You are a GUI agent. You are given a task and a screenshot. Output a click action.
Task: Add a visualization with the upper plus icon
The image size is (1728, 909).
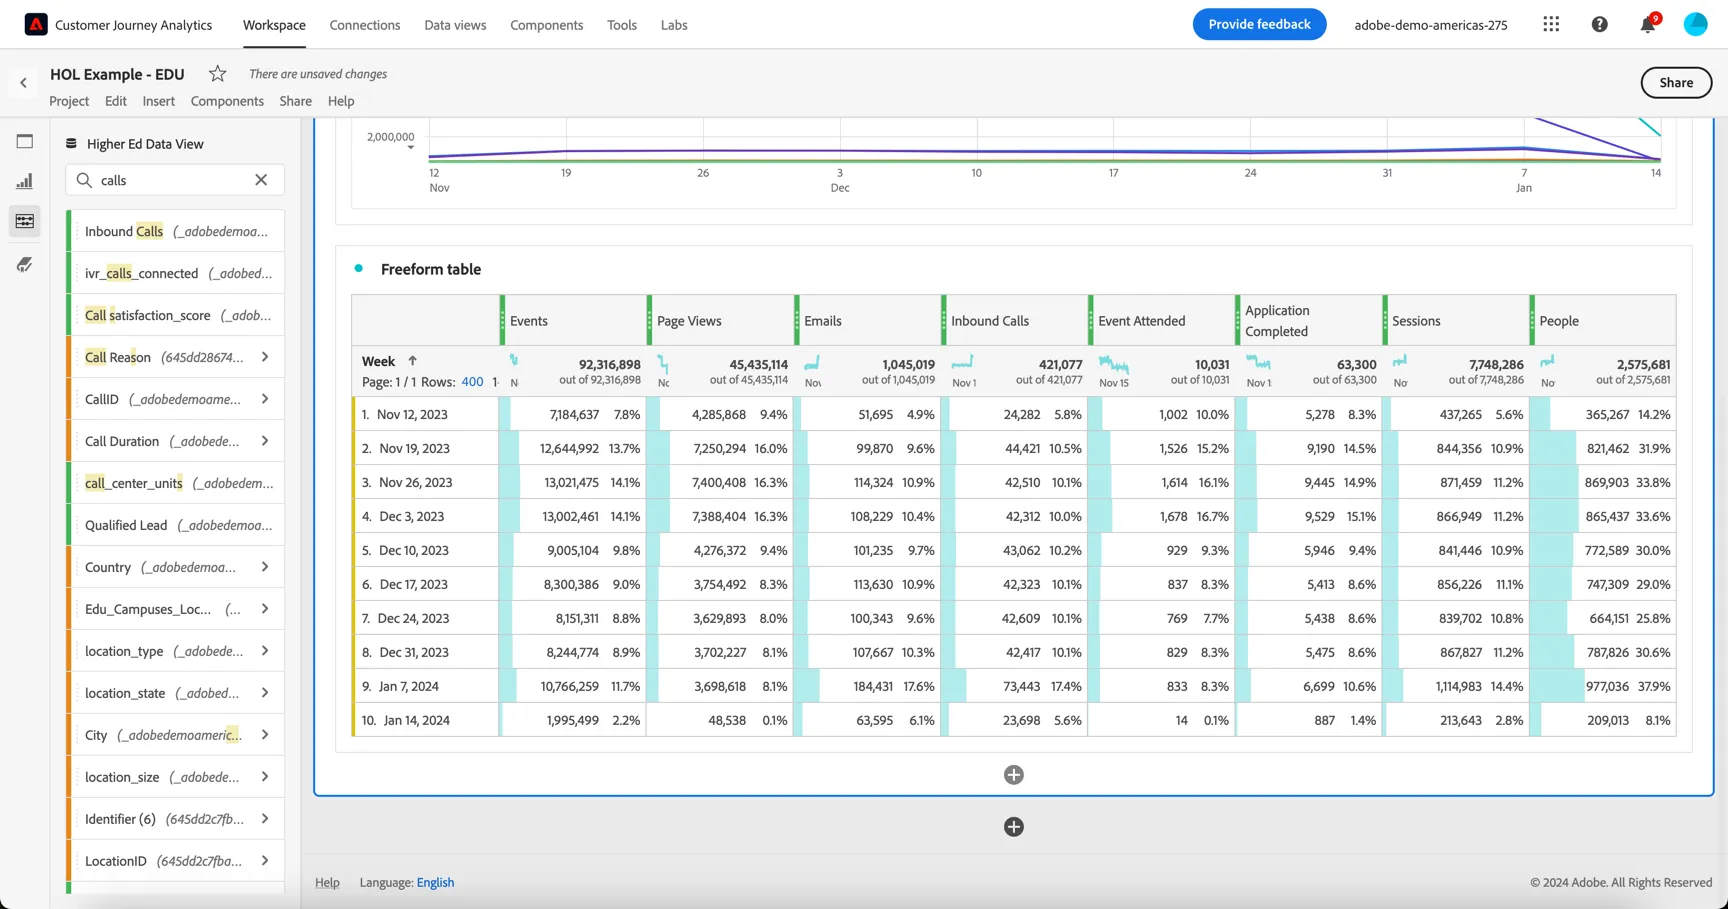tap(1013, 775)
